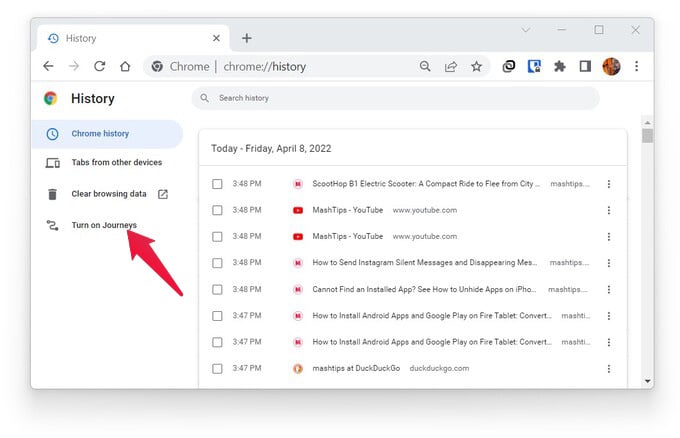Open the Chrome three-dot menu

tap(637, 66)
